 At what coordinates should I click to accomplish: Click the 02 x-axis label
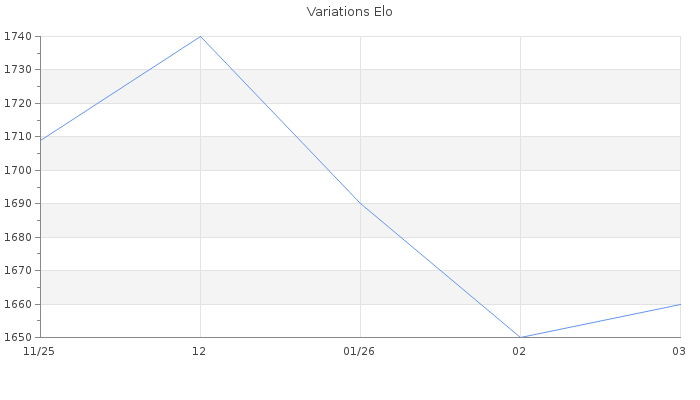click(519, 351)
